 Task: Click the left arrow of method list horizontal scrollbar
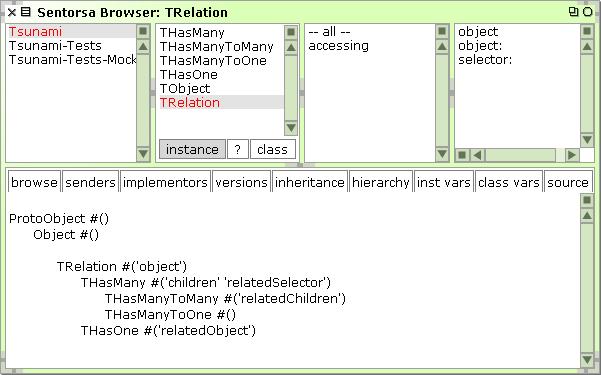[x=477, y=155]
